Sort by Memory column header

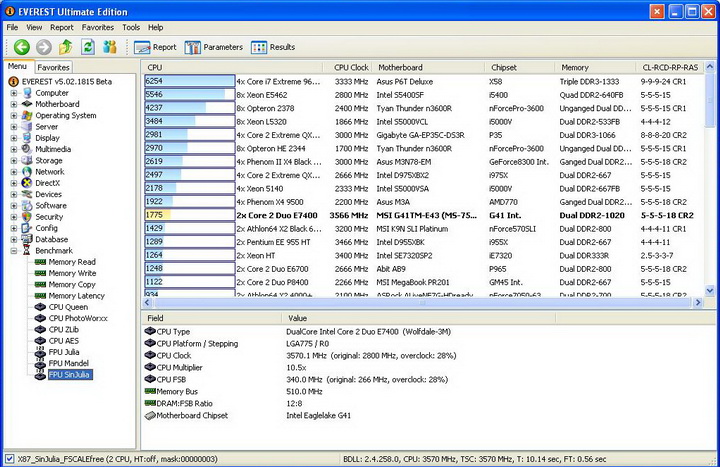pos(595,68)
